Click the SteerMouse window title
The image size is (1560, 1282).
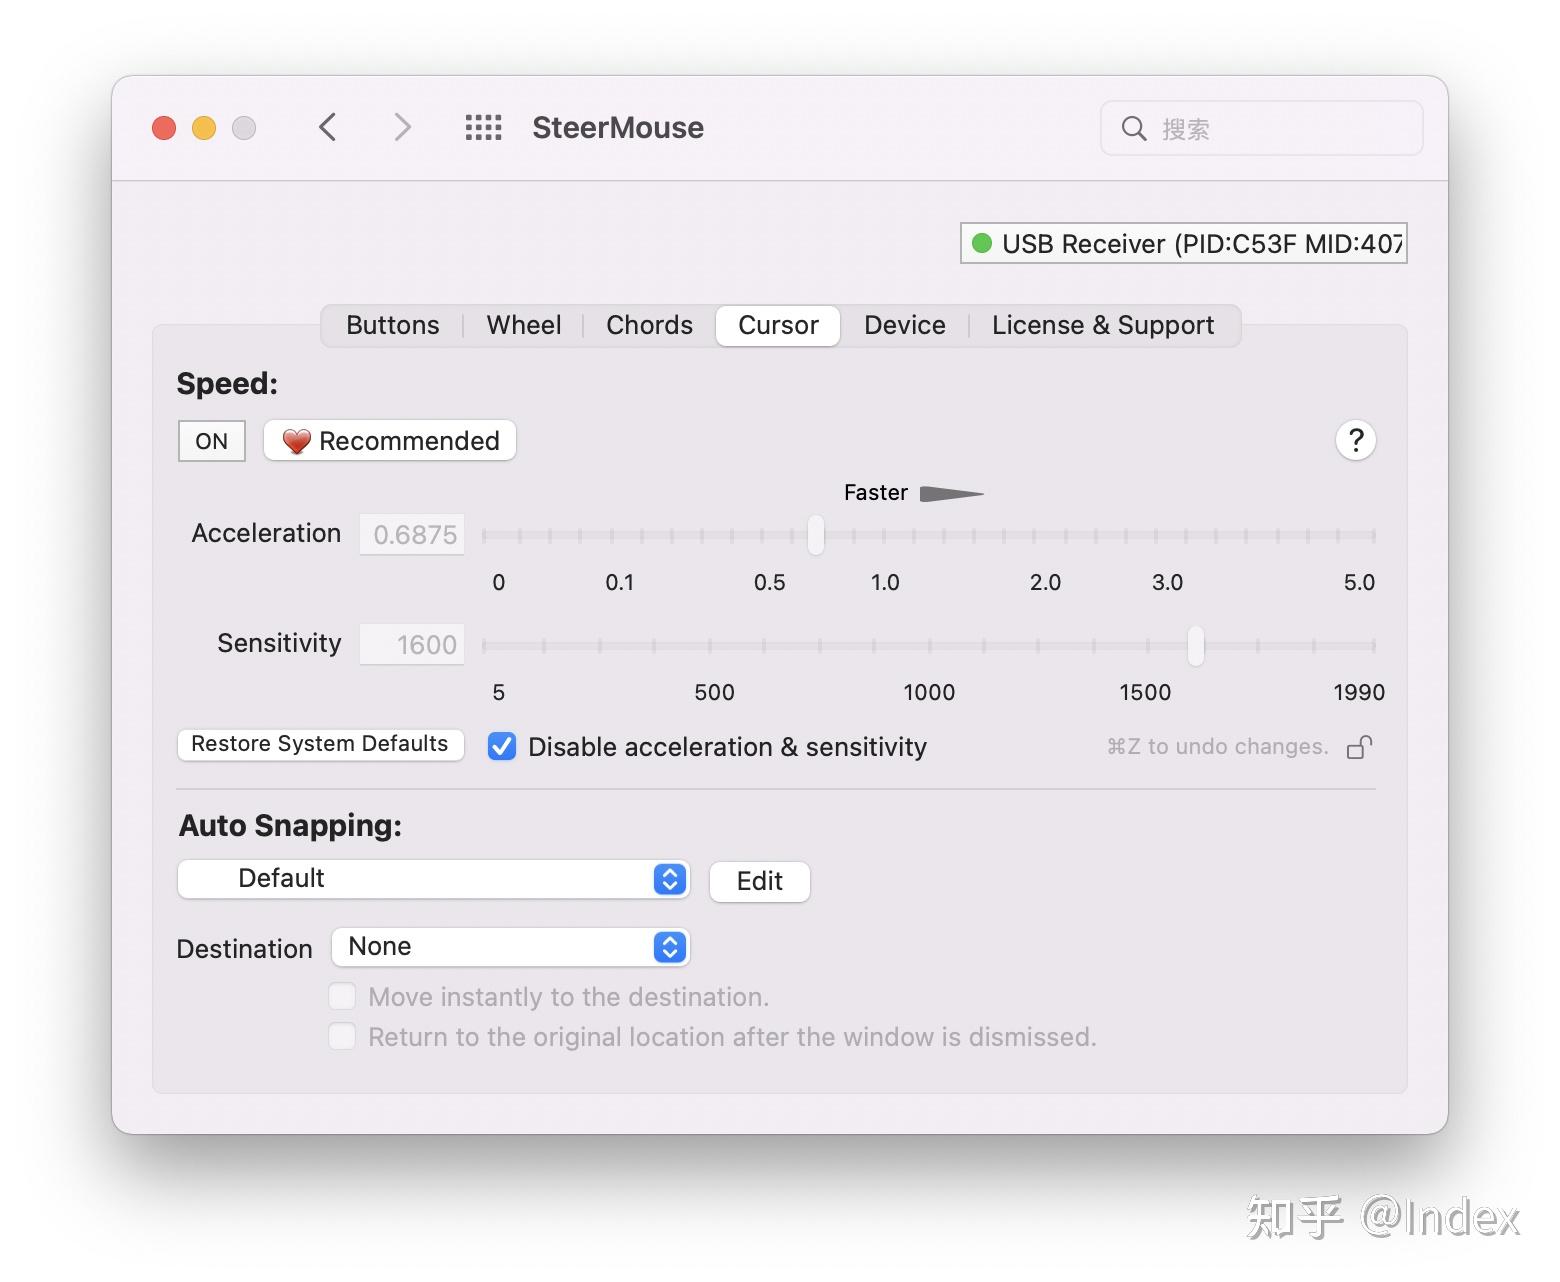click(x=618, y=128)
